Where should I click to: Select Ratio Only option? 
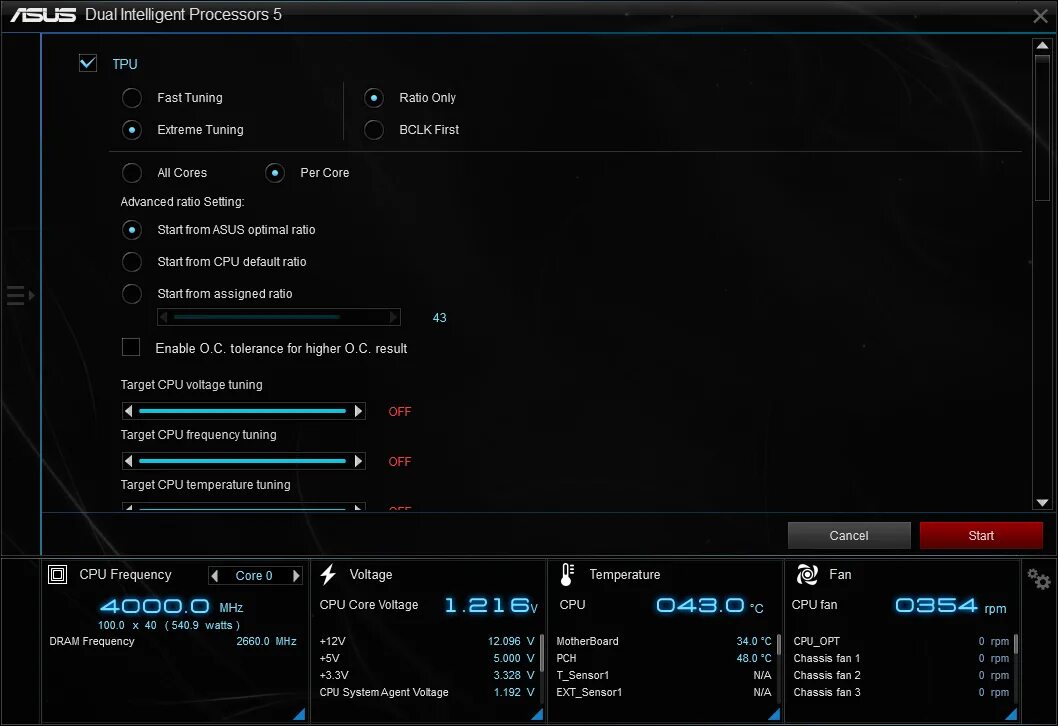374,98
